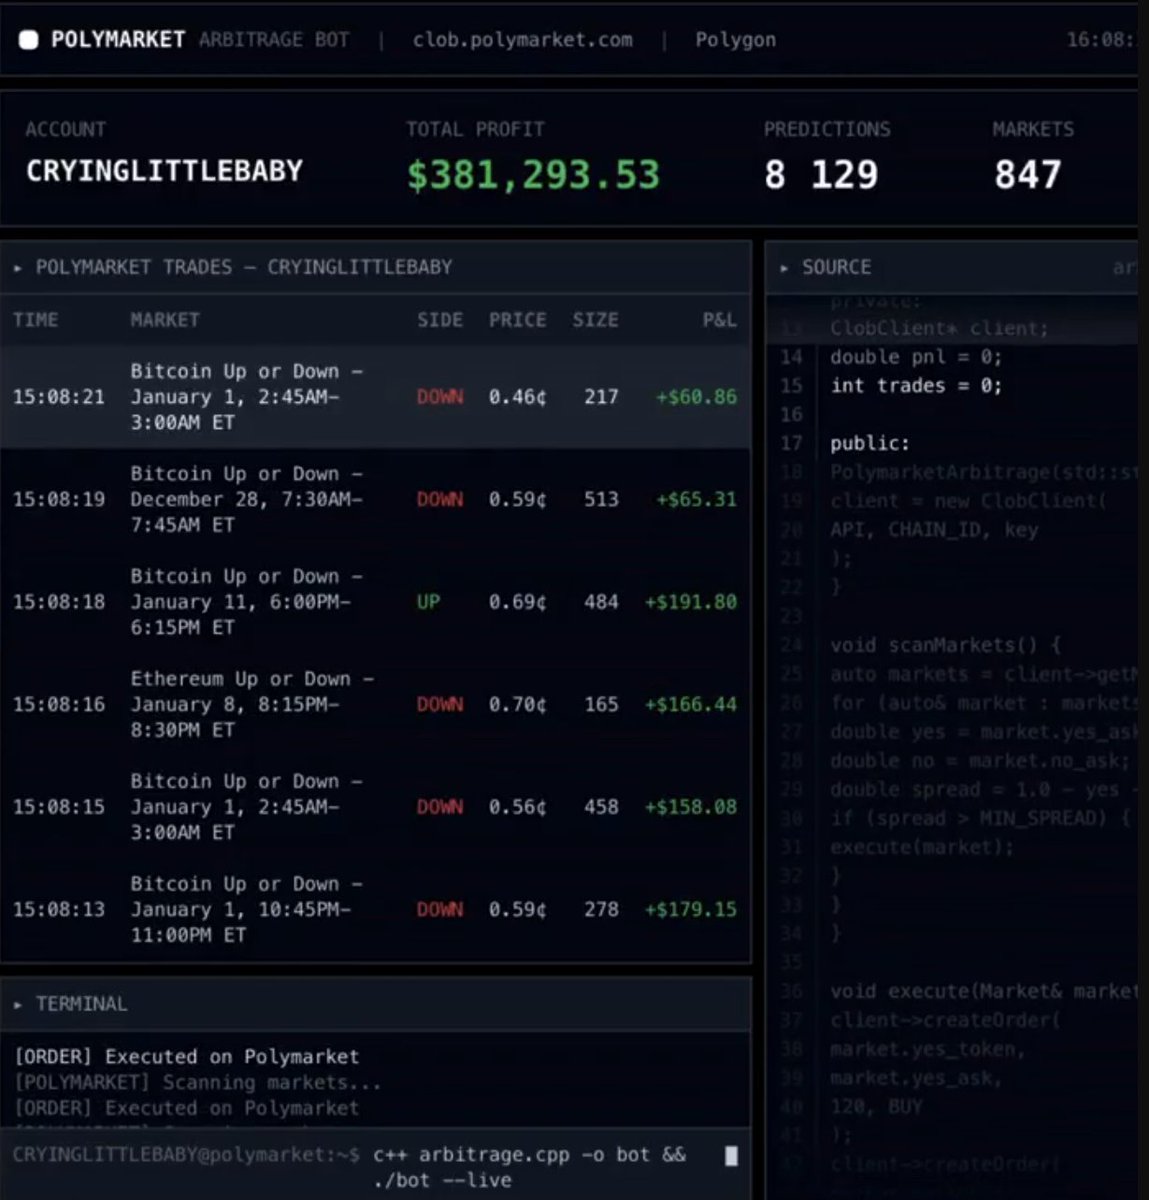The image size is (1149, 1200).
Task: Click first '[ORDER] Executed on Polymarket' log line
Action: (x=186, y=1057)
